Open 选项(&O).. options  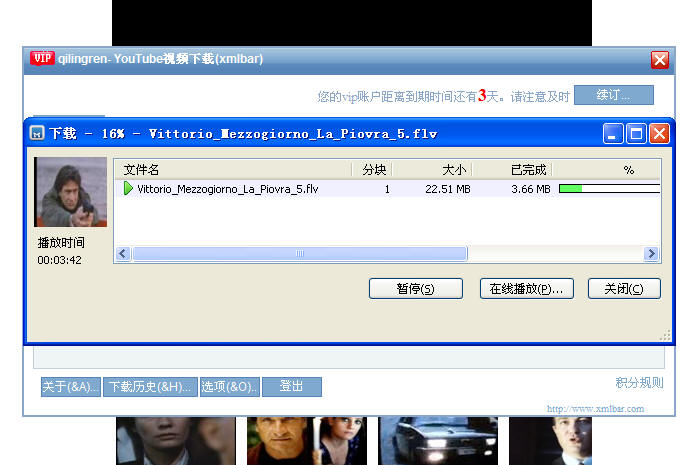click(x=230, y=387)
